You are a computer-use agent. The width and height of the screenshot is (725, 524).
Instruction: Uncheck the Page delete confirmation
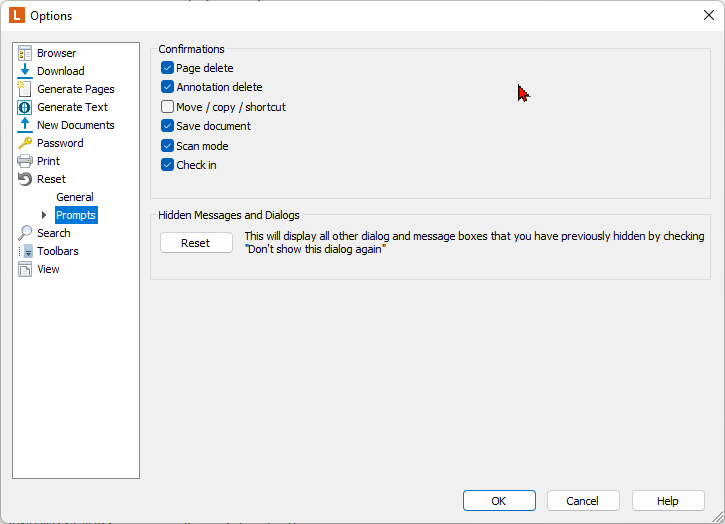[167, 68]
